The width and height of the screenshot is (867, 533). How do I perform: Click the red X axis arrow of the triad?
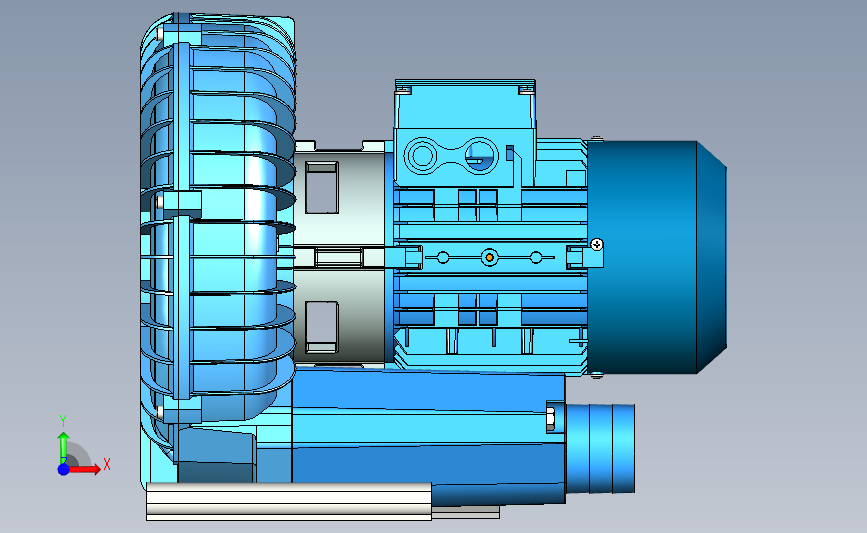pyautogui.click(x=85, y=469)
